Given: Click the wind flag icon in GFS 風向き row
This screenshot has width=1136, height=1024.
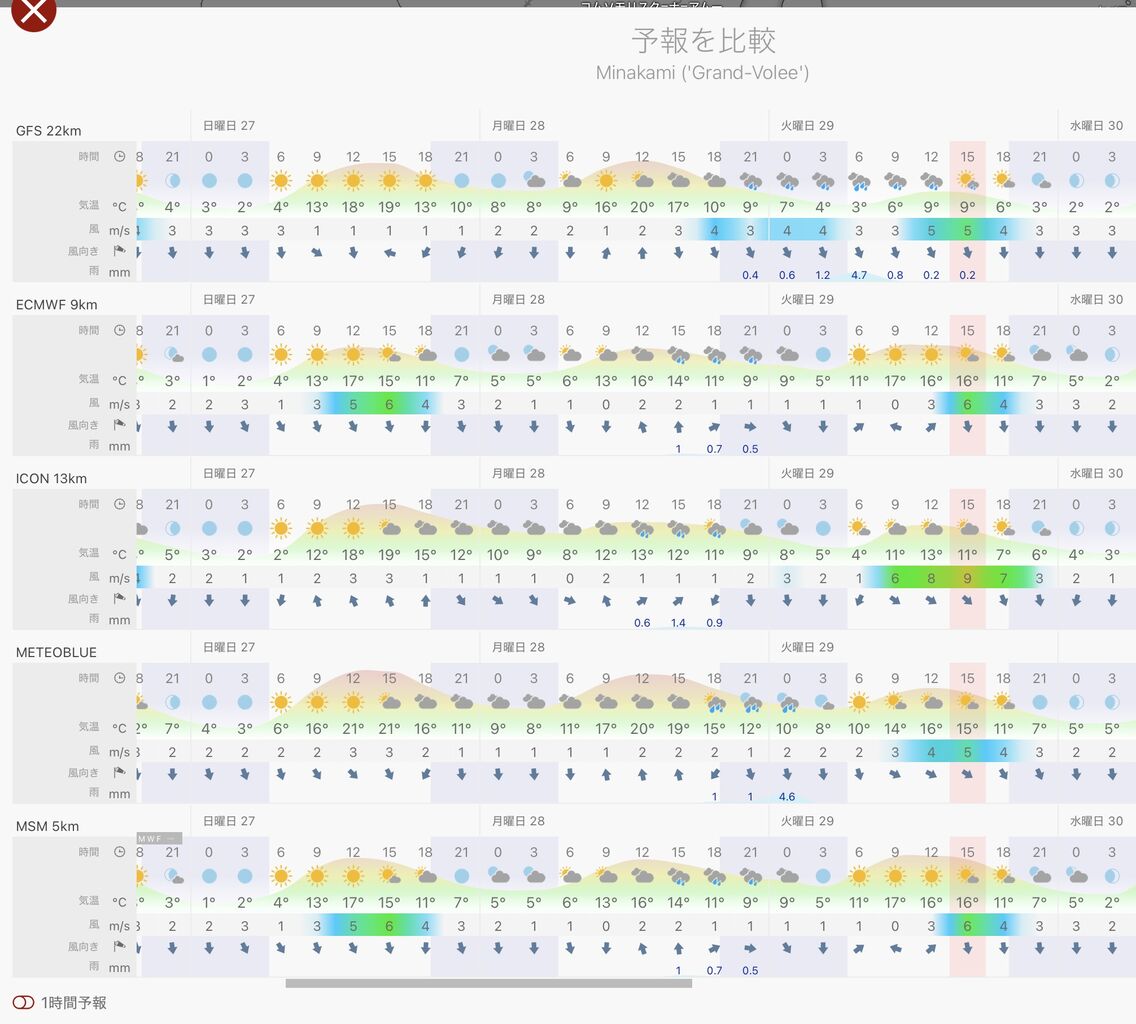Looking at the screenshot, I should [x=120, y=251].
